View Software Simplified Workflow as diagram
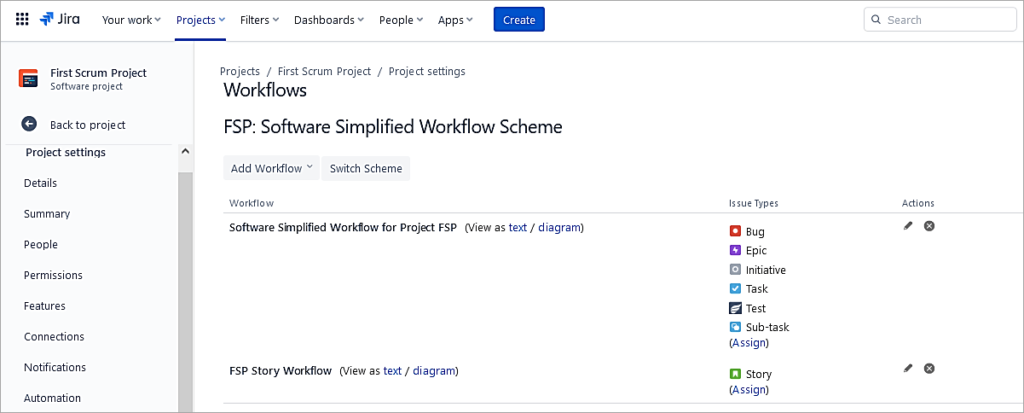This screenshot has width=1024, height=413. [x=559, y=228]
